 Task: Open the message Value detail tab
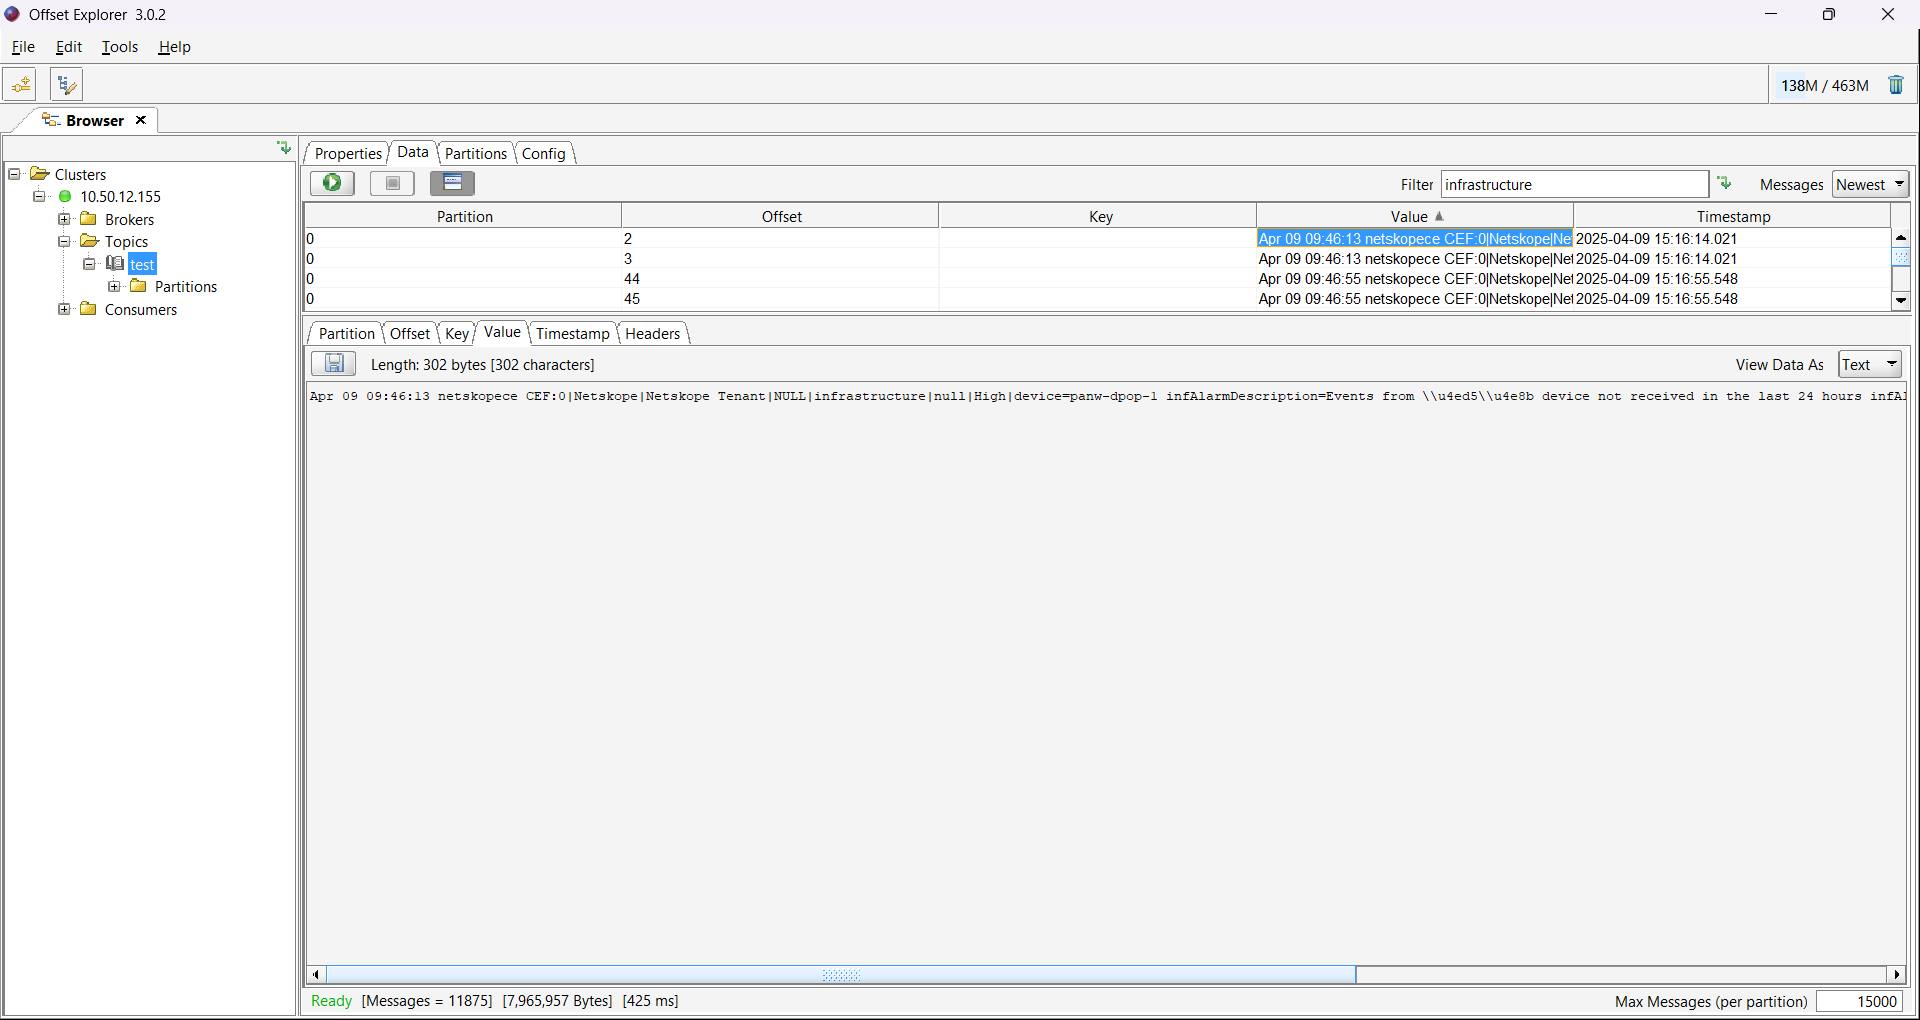[502, 332]
